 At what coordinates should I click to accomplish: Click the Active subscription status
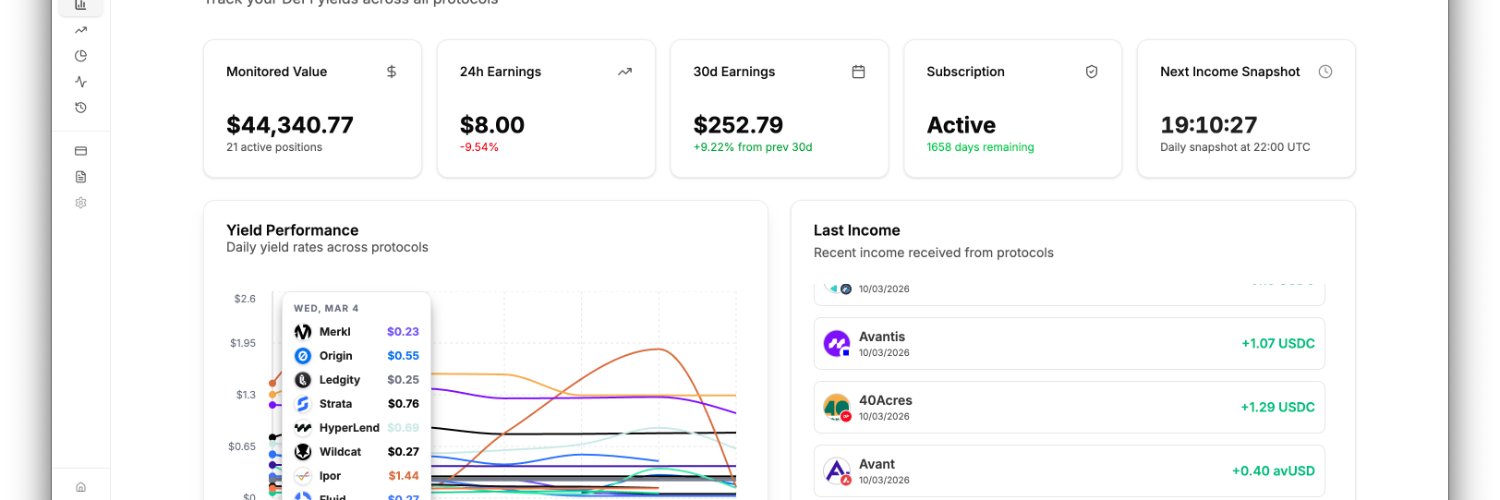point(961,125)
